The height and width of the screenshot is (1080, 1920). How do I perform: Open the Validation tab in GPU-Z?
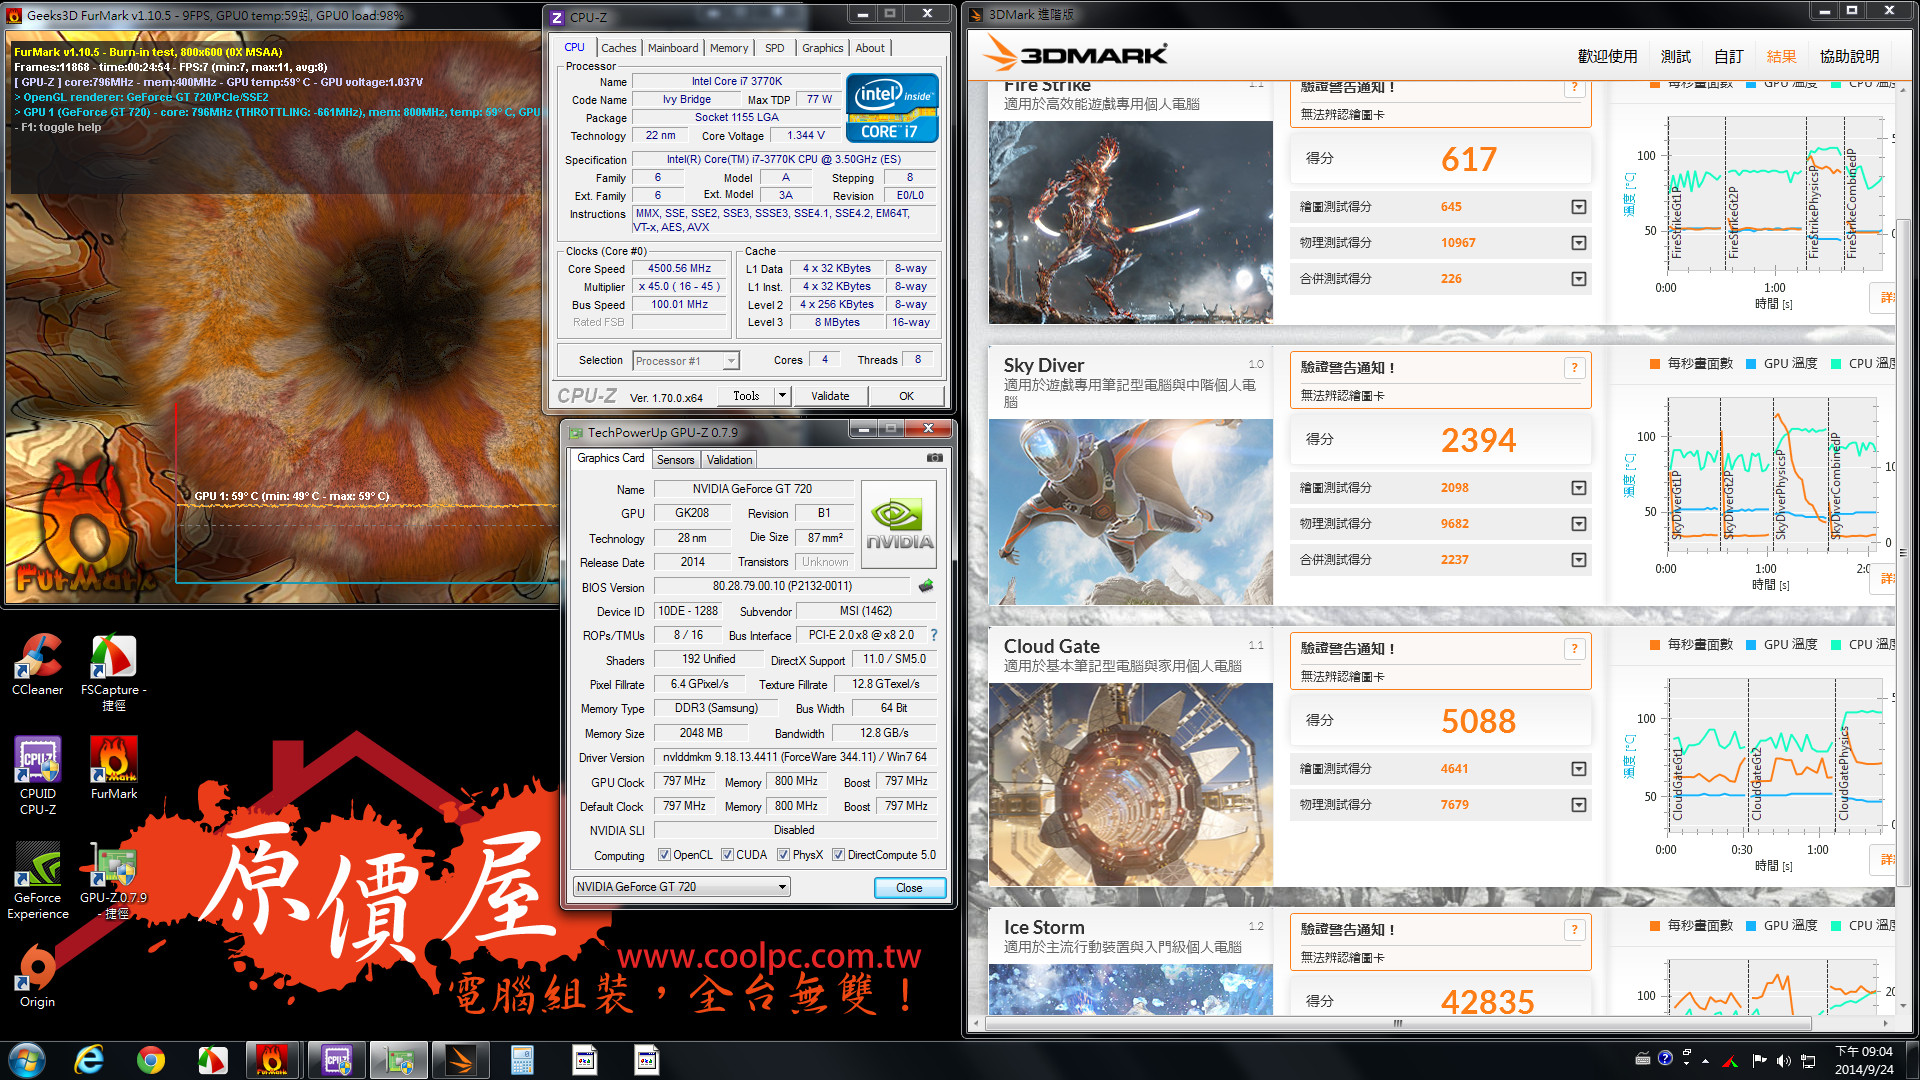(729, 460)
